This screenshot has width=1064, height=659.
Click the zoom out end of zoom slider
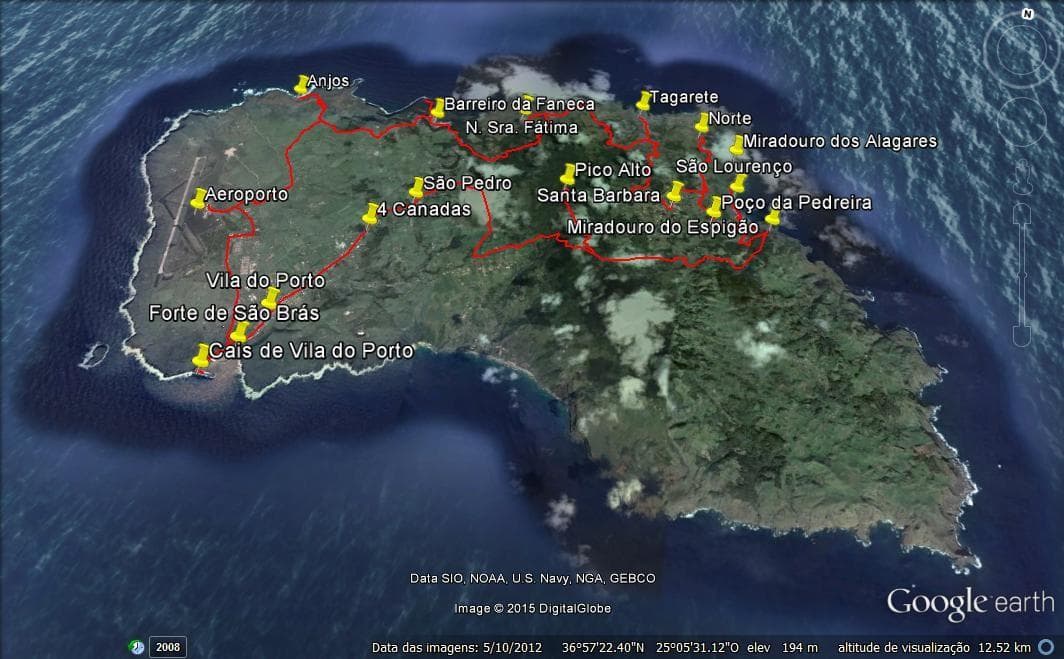(1022, 336)
